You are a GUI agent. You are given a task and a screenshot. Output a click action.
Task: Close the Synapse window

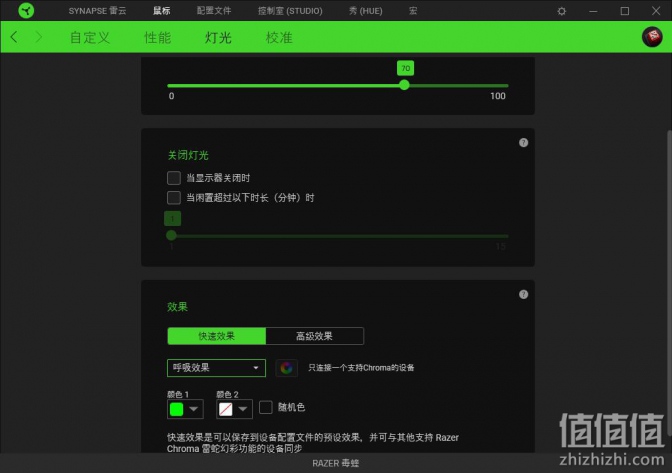coord(656,11)
